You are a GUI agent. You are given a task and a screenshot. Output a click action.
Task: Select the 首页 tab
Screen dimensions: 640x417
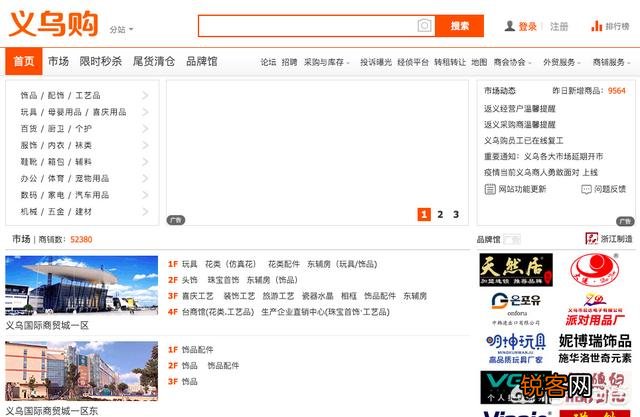tap(24, 61)
